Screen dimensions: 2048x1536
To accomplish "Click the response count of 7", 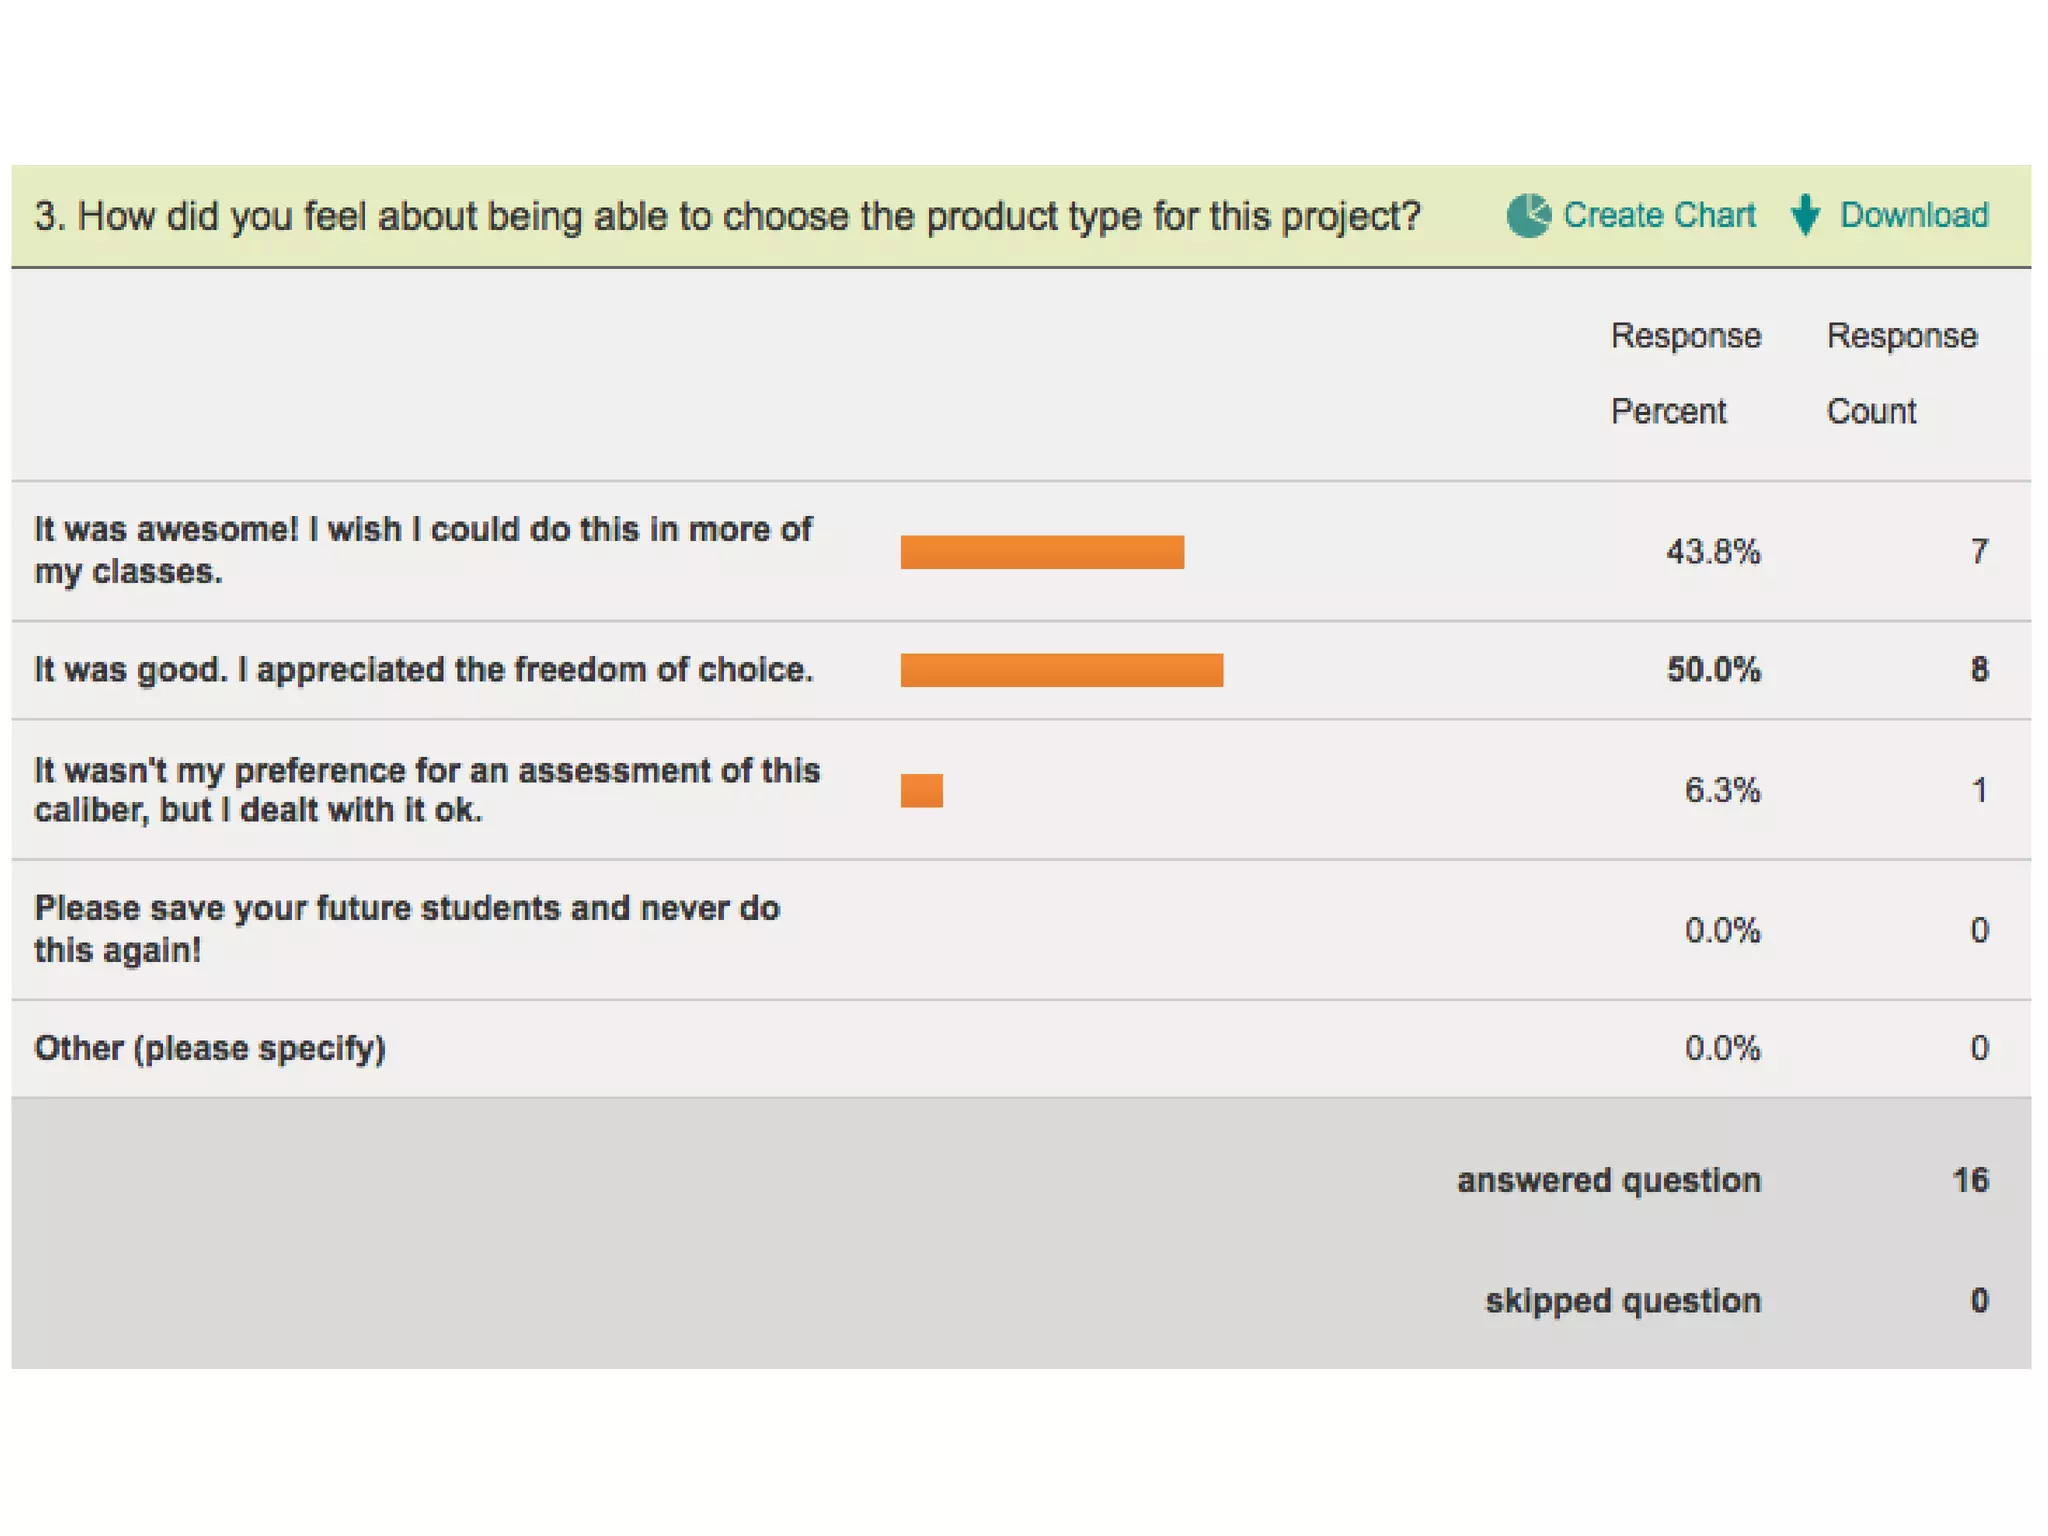I will coord(1979,552).
